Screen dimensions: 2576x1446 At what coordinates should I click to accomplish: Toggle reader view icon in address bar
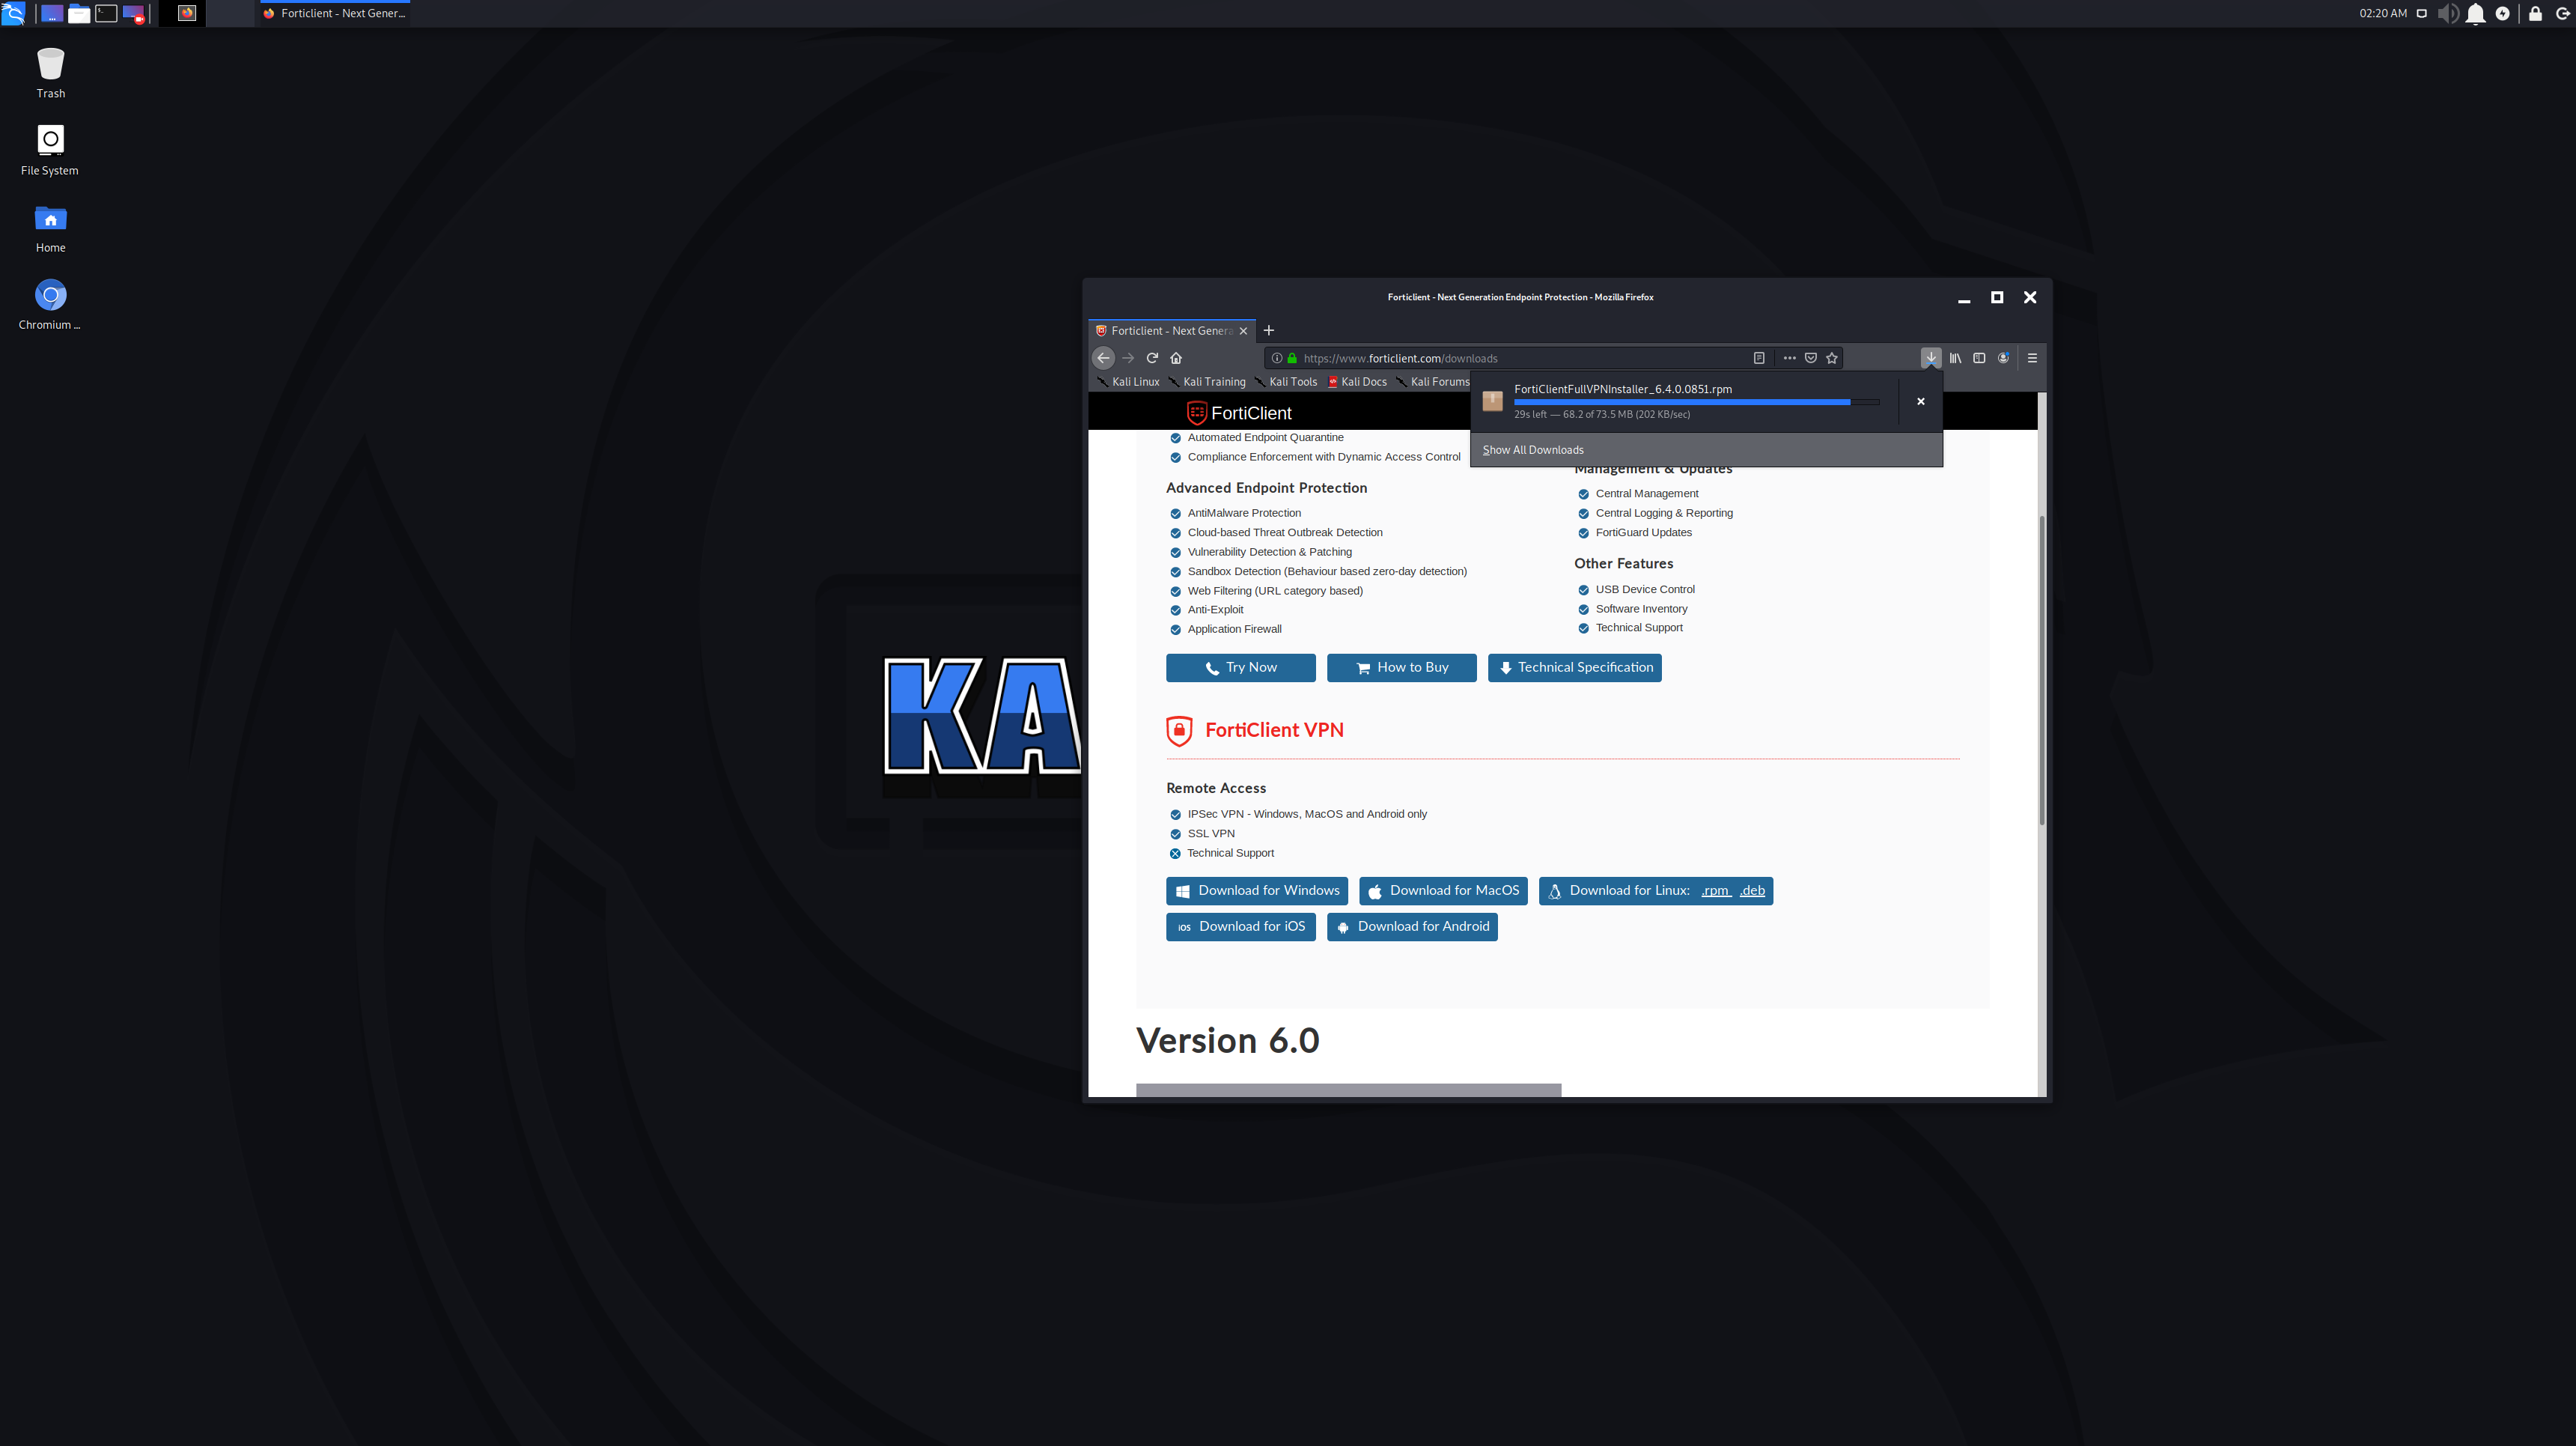[x=1759, y=358]
